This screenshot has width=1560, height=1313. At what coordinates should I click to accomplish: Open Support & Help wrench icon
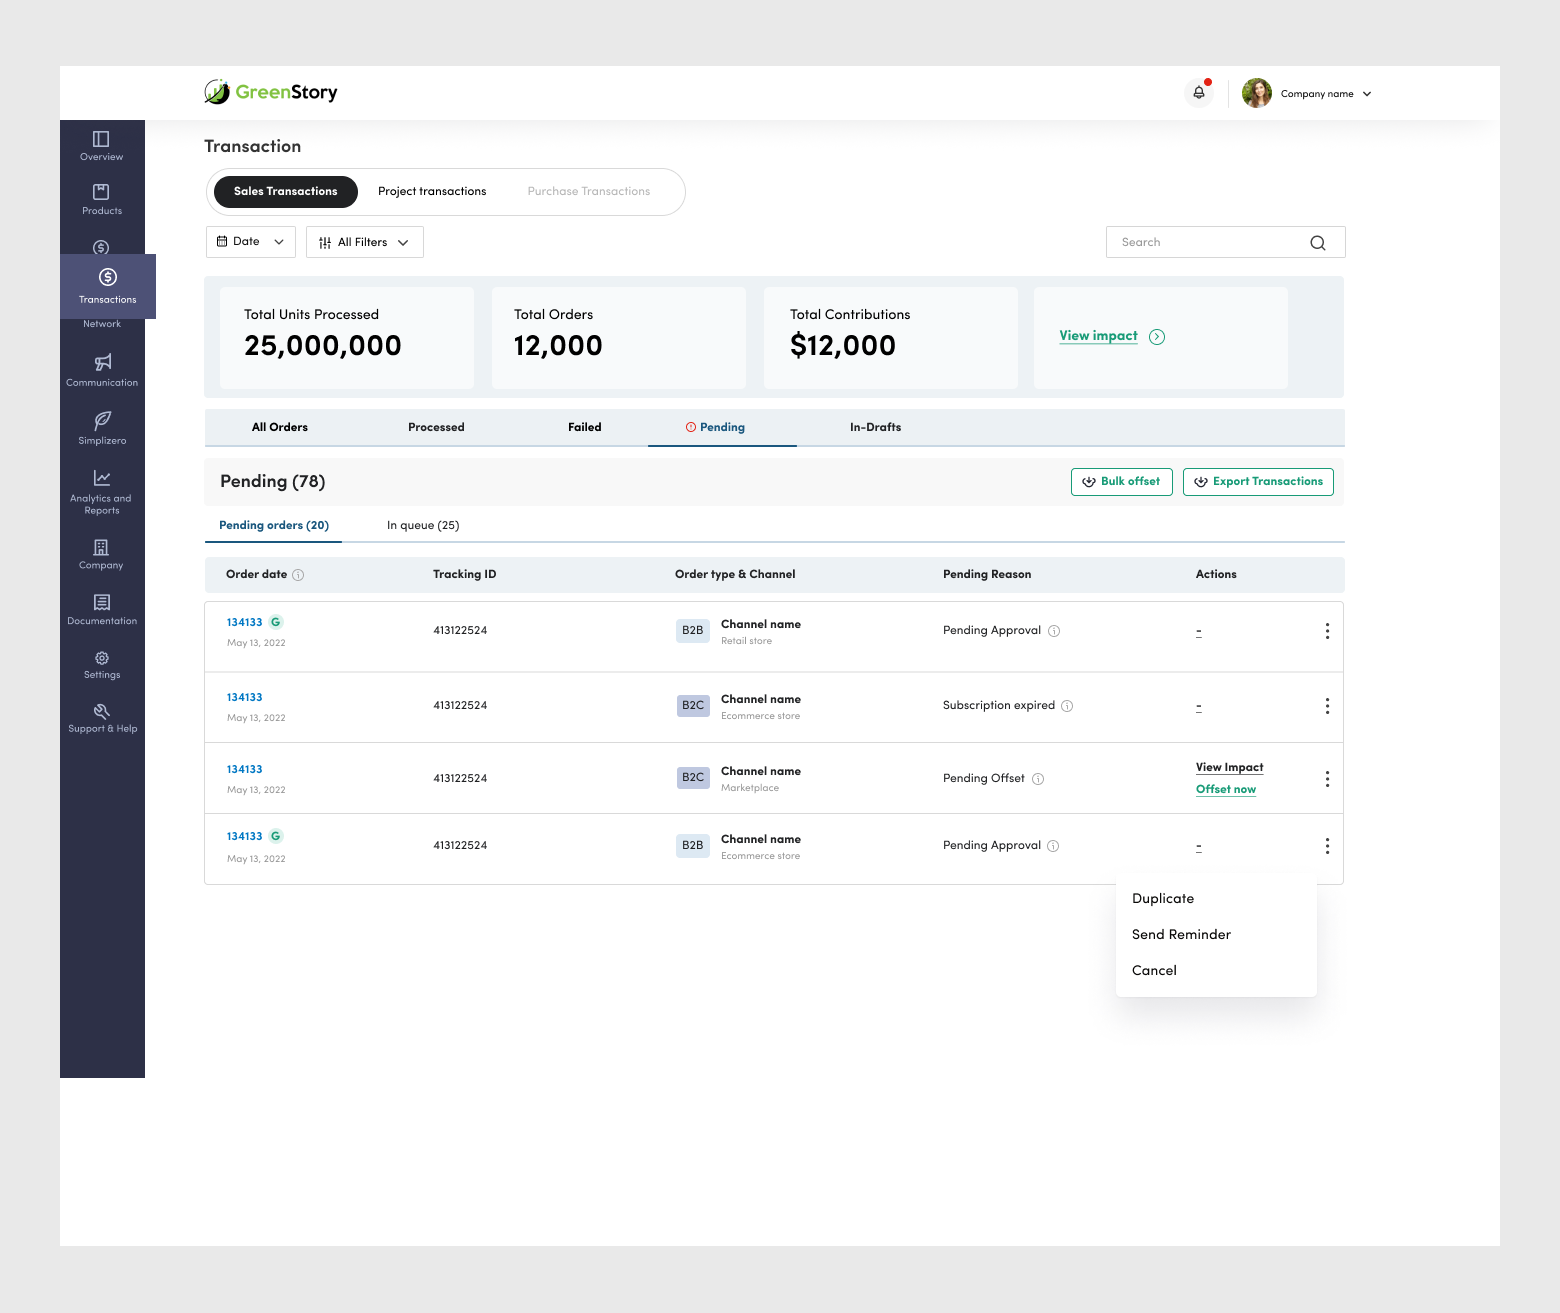click(x=102, y=711)
